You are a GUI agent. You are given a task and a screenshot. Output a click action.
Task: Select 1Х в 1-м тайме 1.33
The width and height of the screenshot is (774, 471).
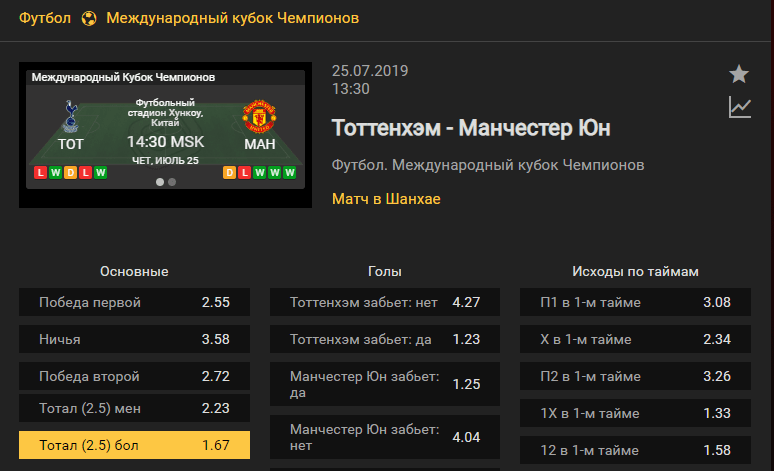(635, 413)
